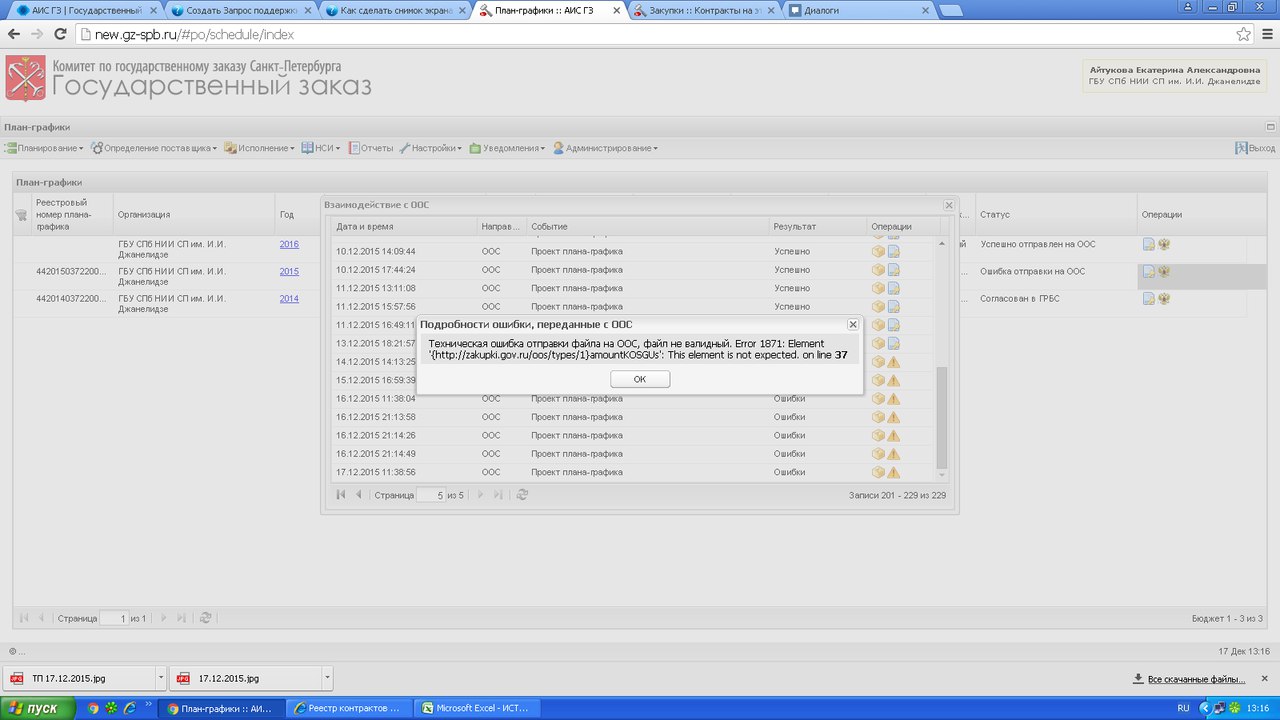Viewport: 1280px width, 720px height.
Task: Click the emblem operation icon in the 2014 row
Action: 1164,298
